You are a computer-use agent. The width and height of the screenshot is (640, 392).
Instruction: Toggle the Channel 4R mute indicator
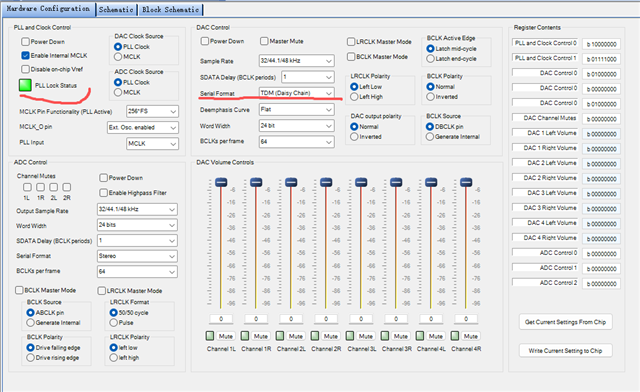(x=455, y=336)
